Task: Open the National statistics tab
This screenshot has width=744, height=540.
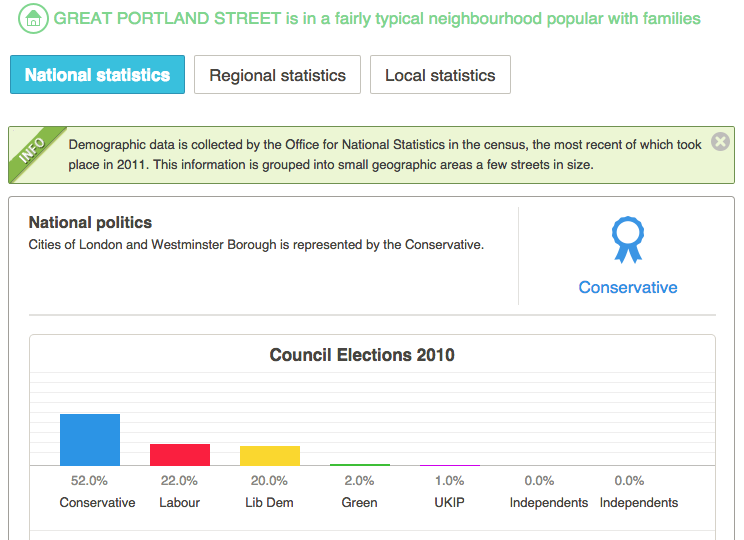Action: coord(97,75)
